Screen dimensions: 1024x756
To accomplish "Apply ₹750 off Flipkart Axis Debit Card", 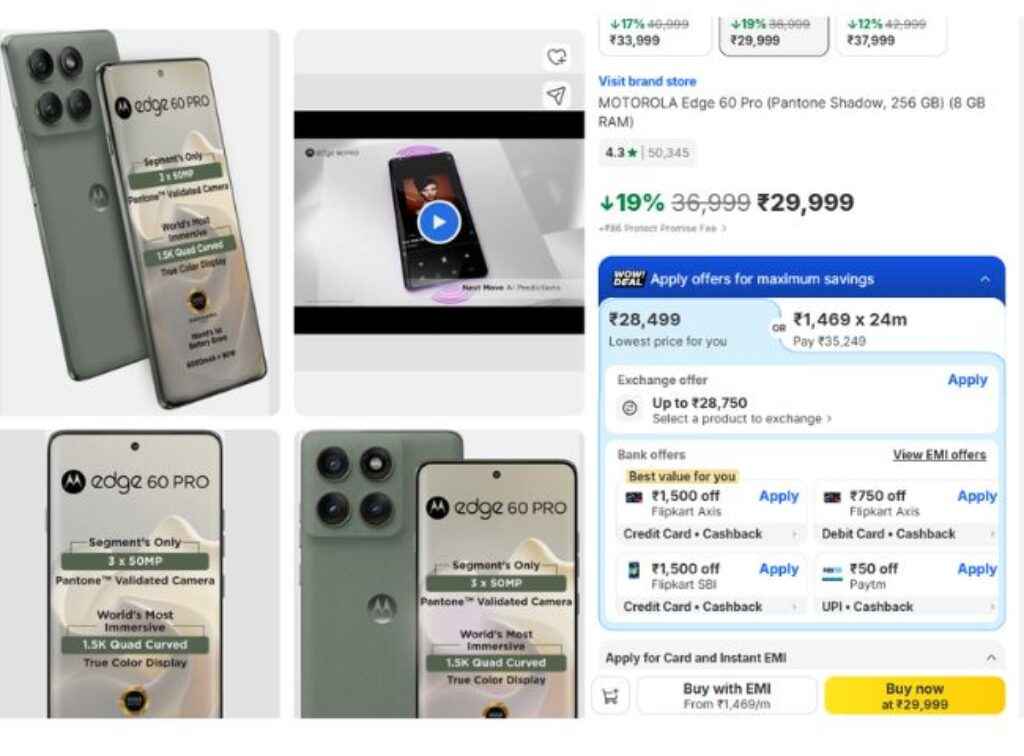I will 977,496.
